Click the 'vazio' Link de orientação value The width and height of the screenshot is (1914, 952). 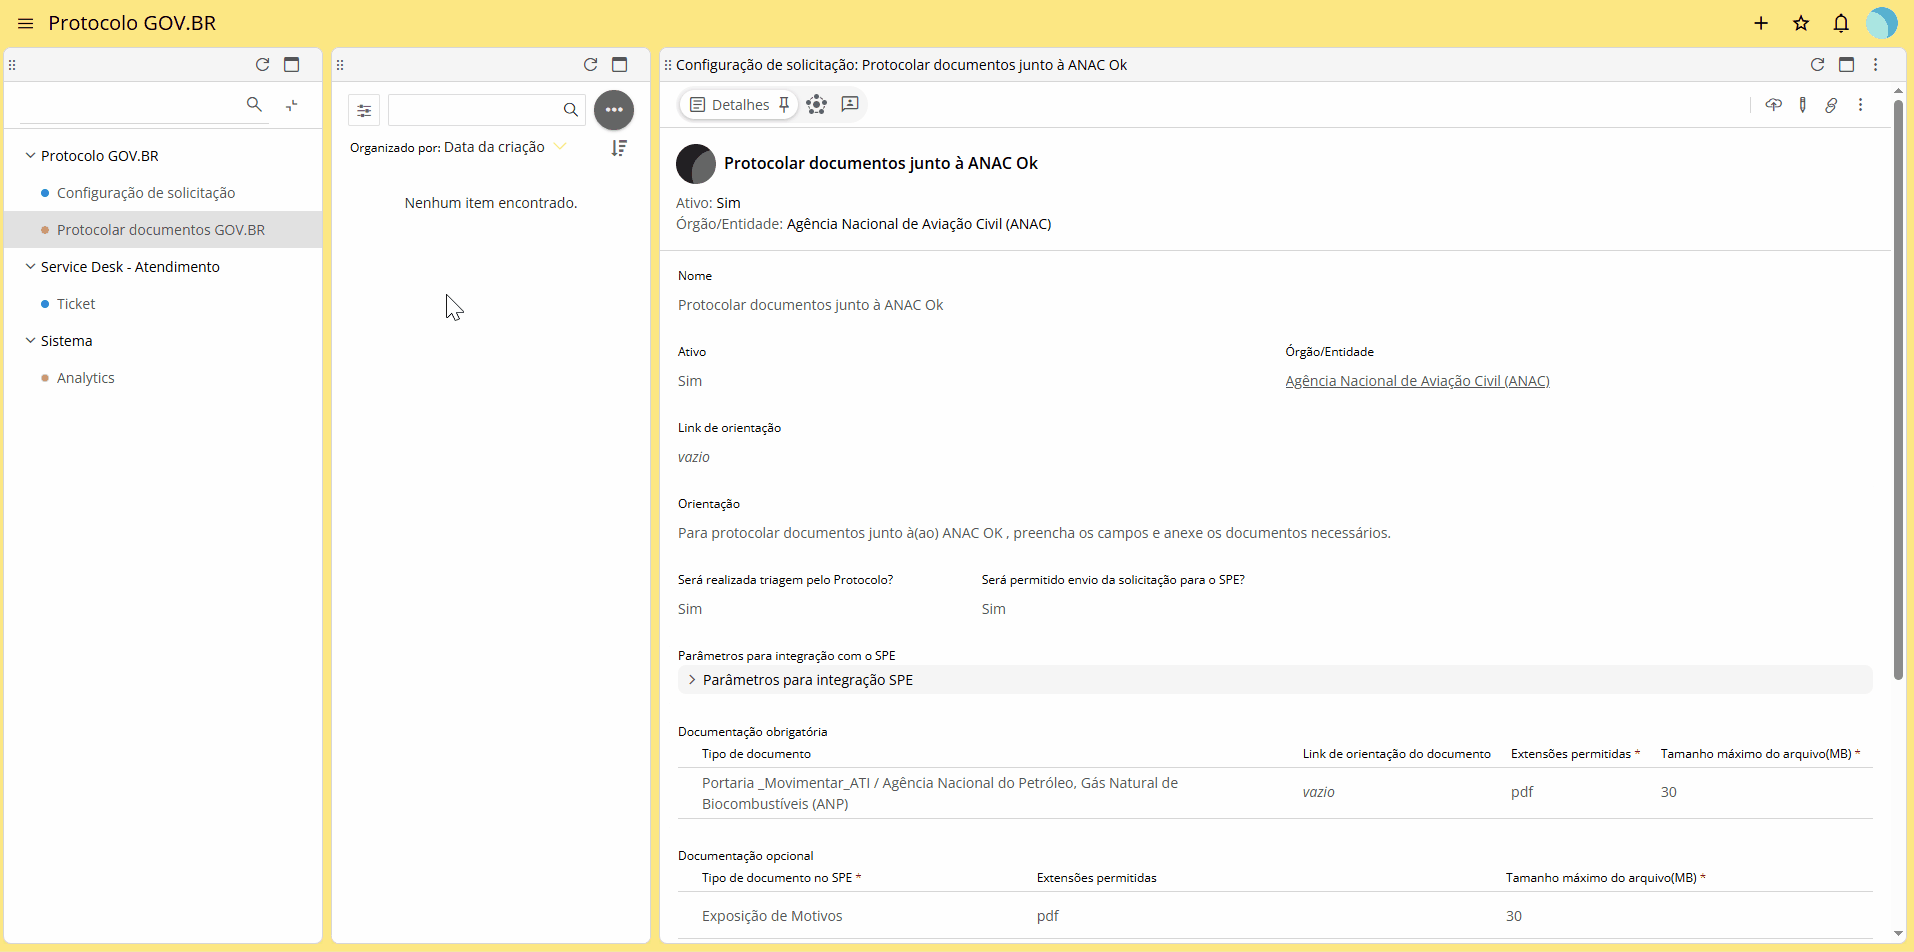694,457
